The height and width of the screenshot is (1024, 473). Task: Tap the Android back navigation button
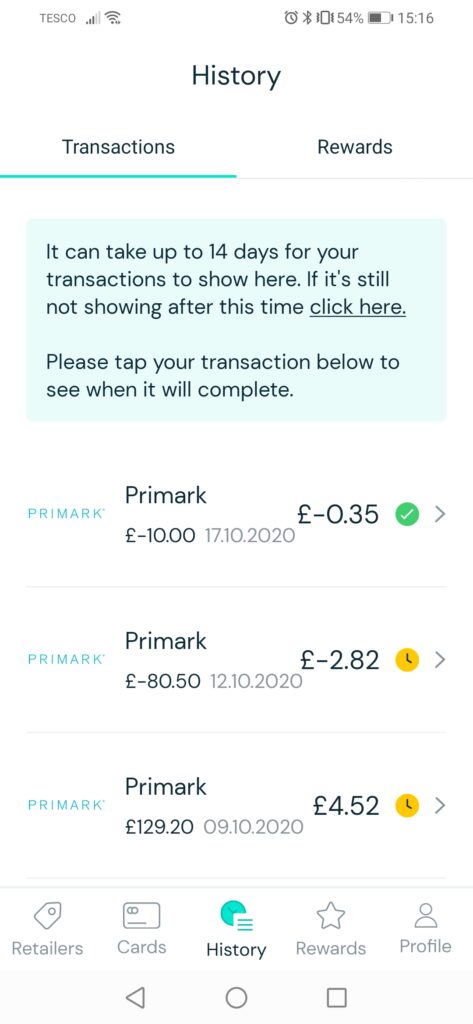coord(135,997)
